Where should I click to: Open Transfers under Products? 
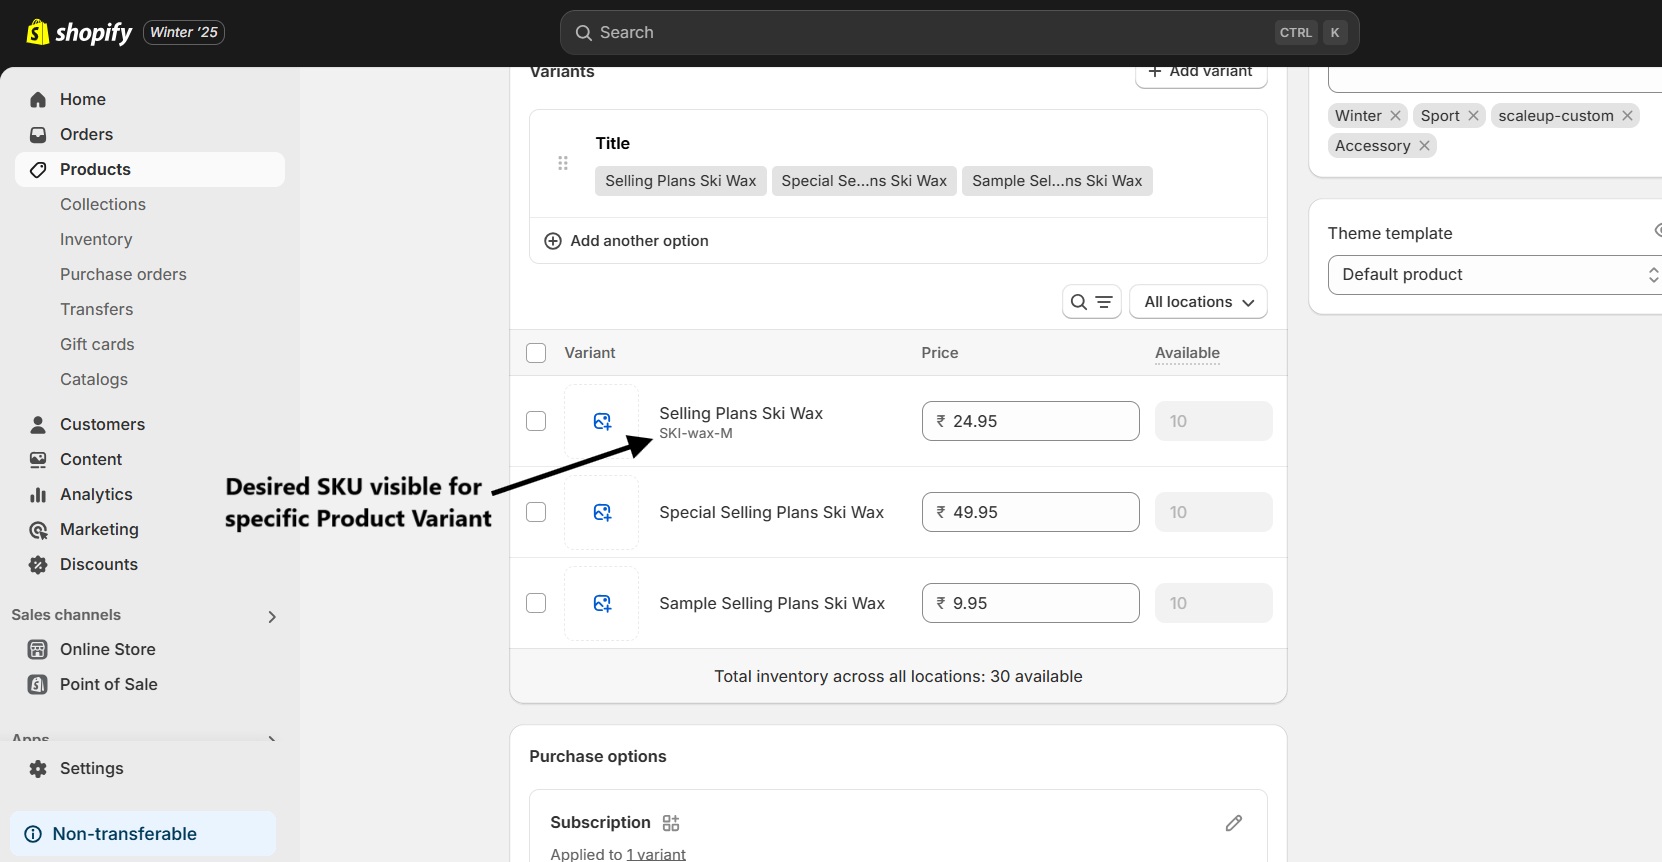click(96, 309)
